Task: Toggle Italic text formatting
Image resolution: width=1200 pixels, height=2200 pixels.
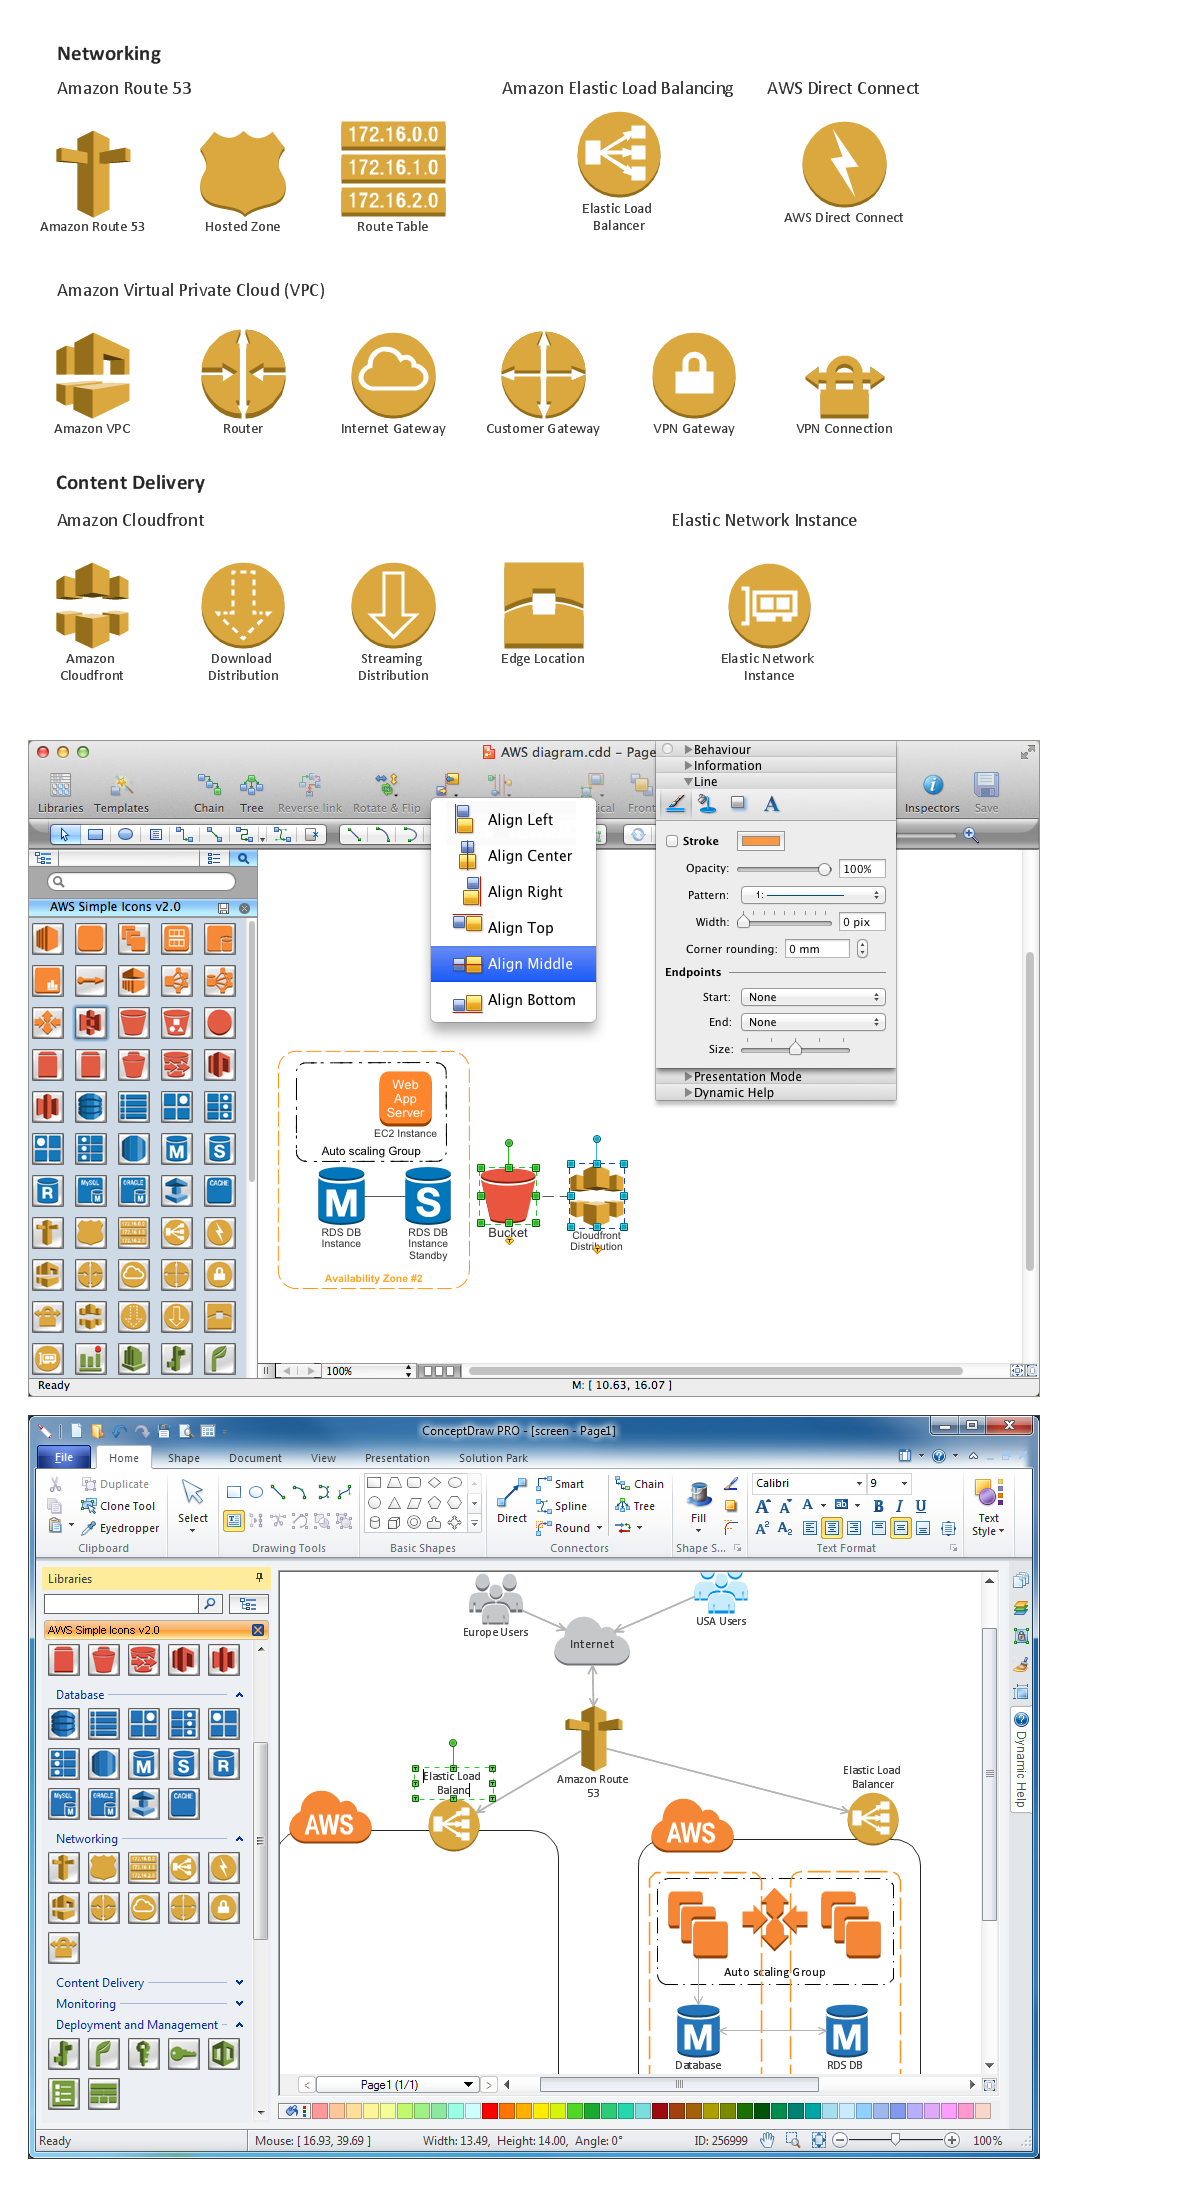Action: click(x=899, y=1506)
